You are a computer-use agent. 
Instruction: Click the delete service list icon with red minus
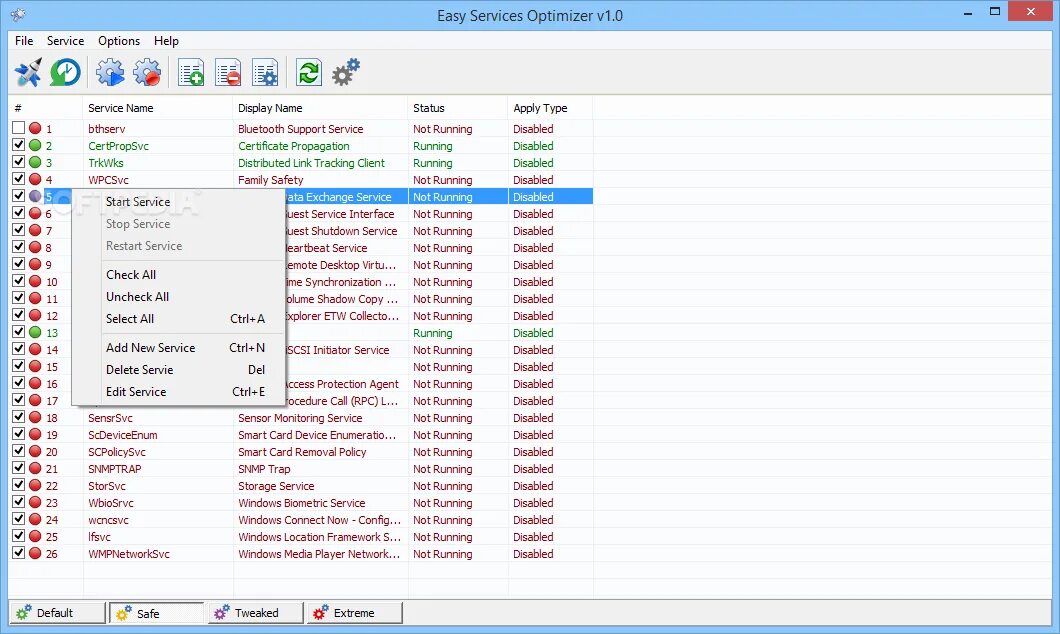[x=228, y=72]
